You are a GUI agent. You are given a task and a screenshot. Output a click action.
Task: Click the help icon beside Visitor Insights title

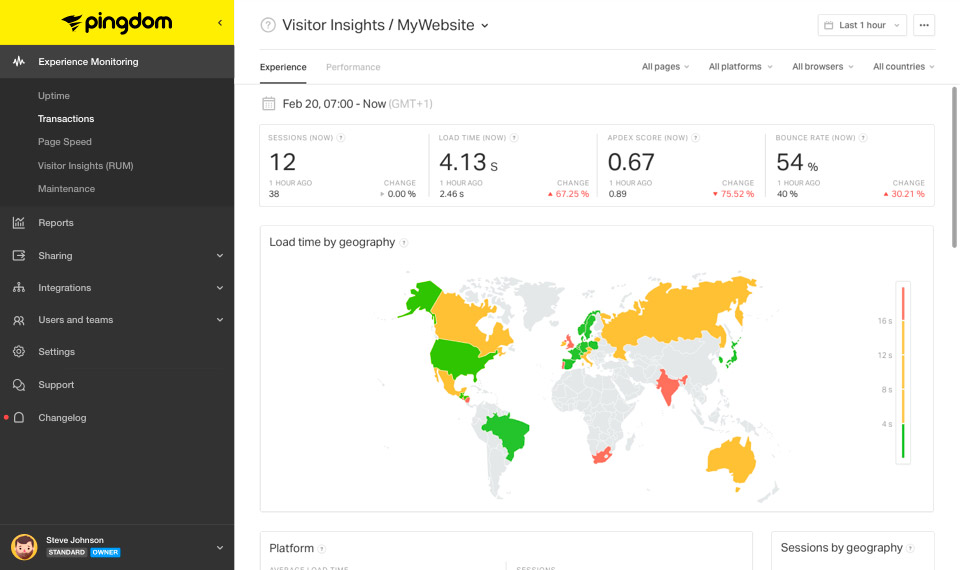(268, 25)
